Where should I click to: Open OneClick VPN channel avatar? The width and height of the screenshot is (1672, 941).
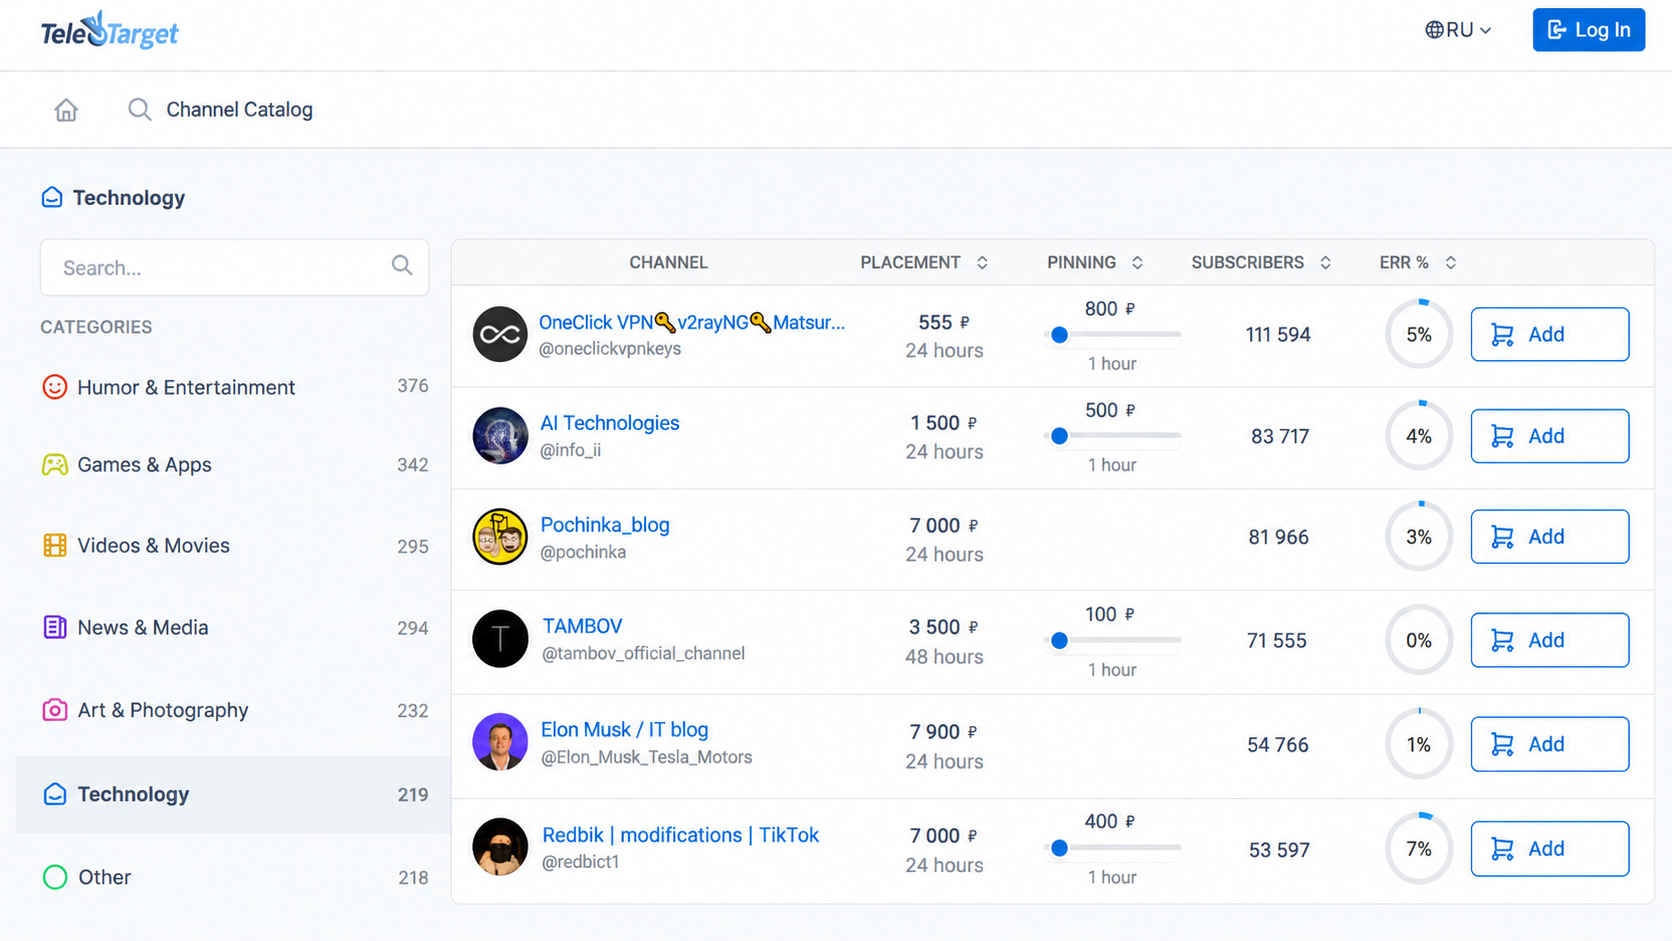500,334
